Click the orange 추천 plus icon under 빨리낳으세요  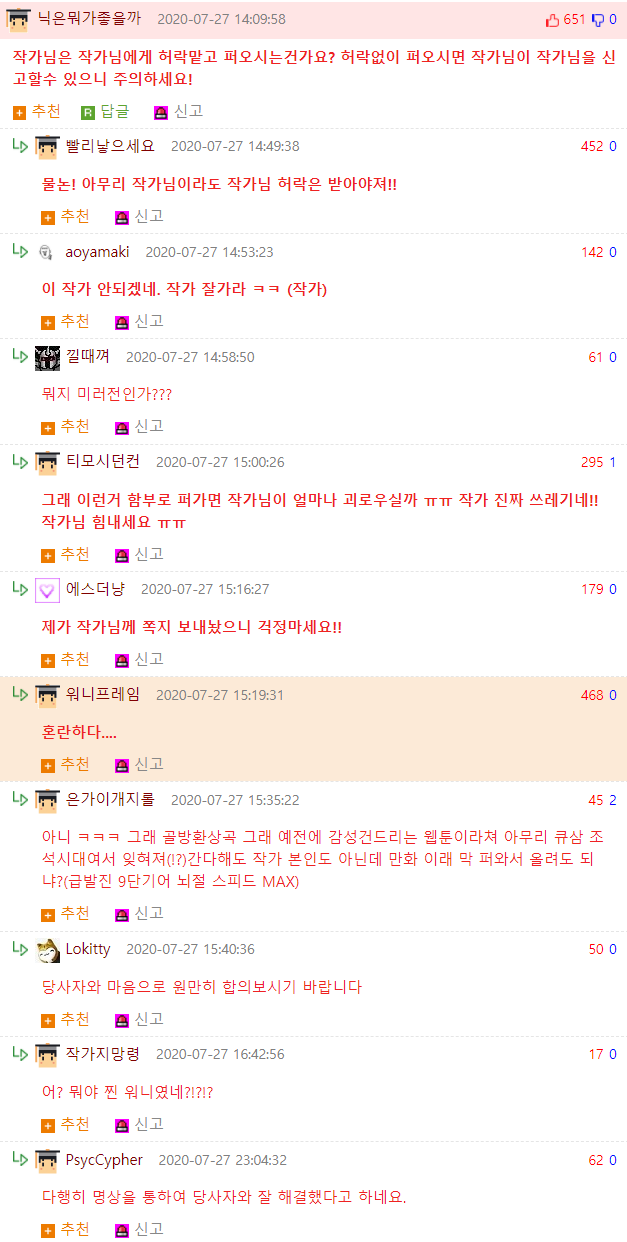tap(48, 217)
